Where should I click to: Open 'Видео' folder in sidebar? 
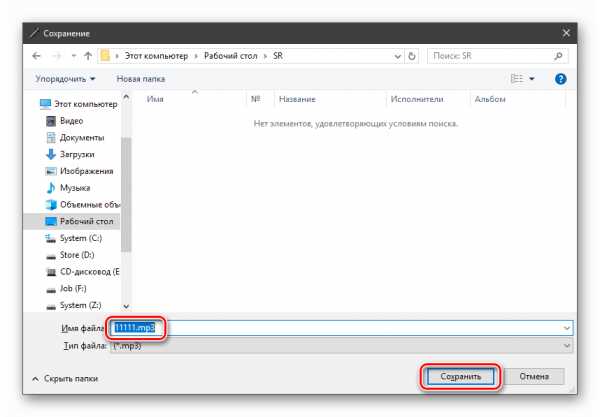pos(72,121)
